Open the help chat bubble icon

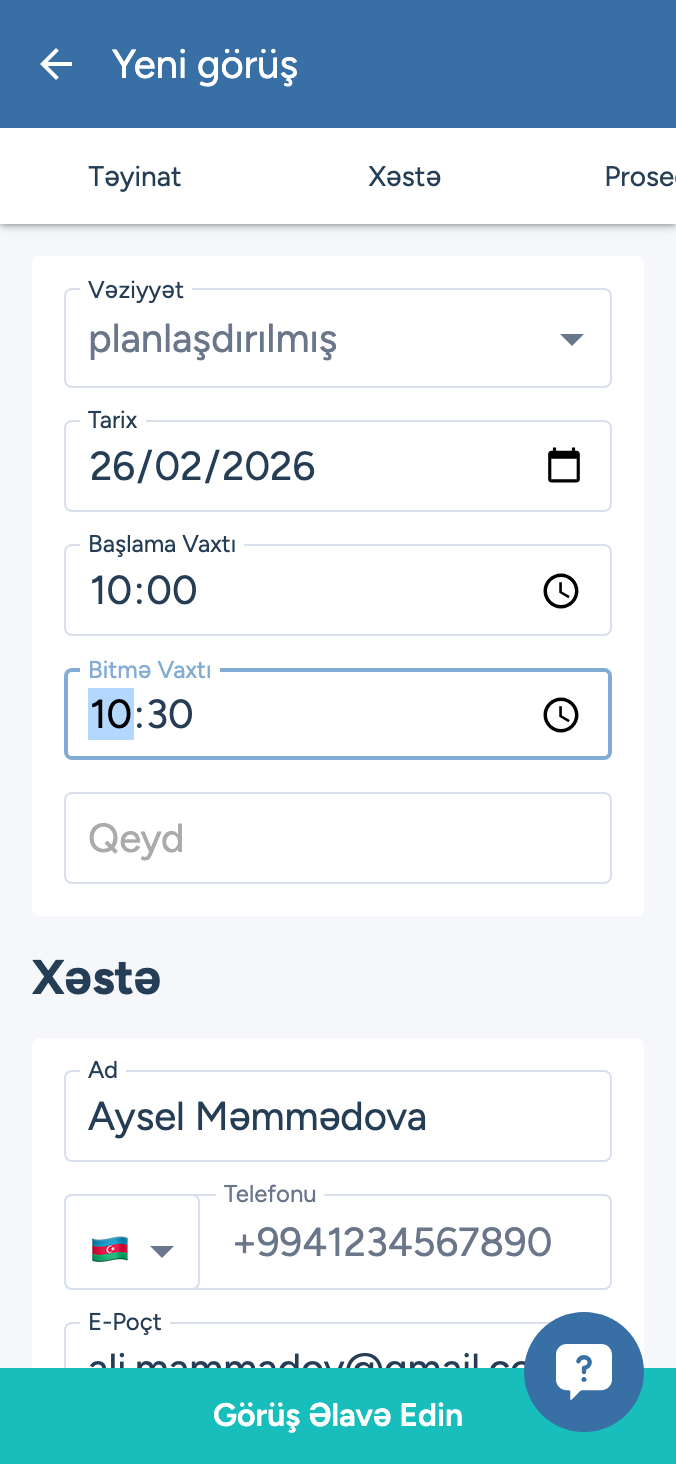click(584, 1371)
